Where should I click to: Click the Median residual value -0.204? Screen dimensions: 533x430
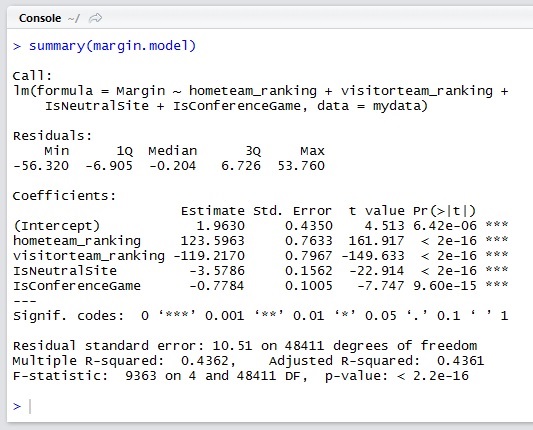point(172,166)
